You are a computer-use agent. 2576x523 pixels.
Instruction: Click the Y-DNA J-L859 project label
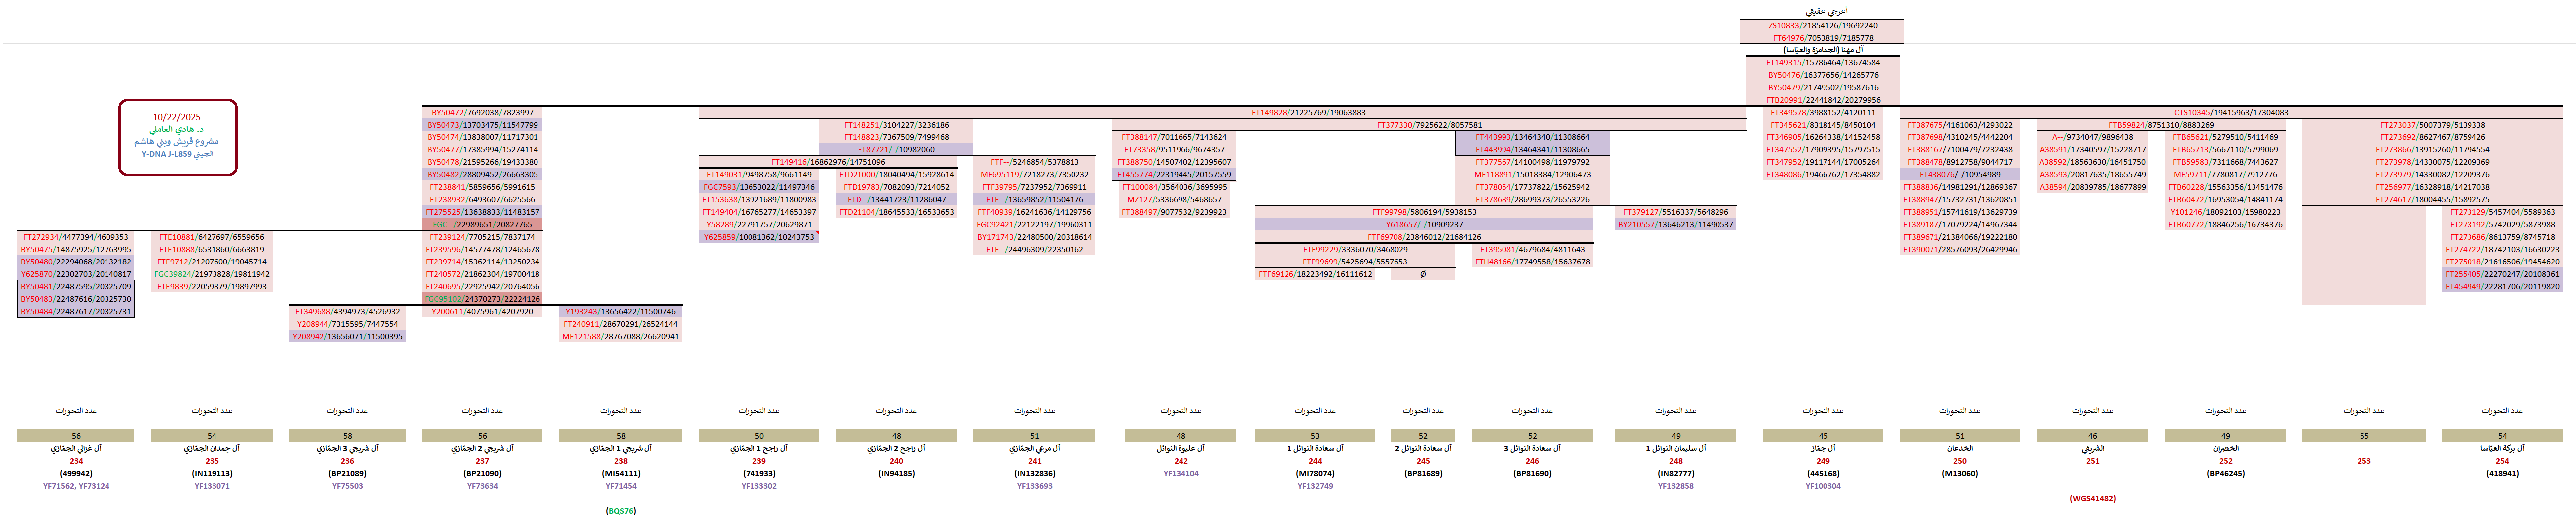click(177, 155)
